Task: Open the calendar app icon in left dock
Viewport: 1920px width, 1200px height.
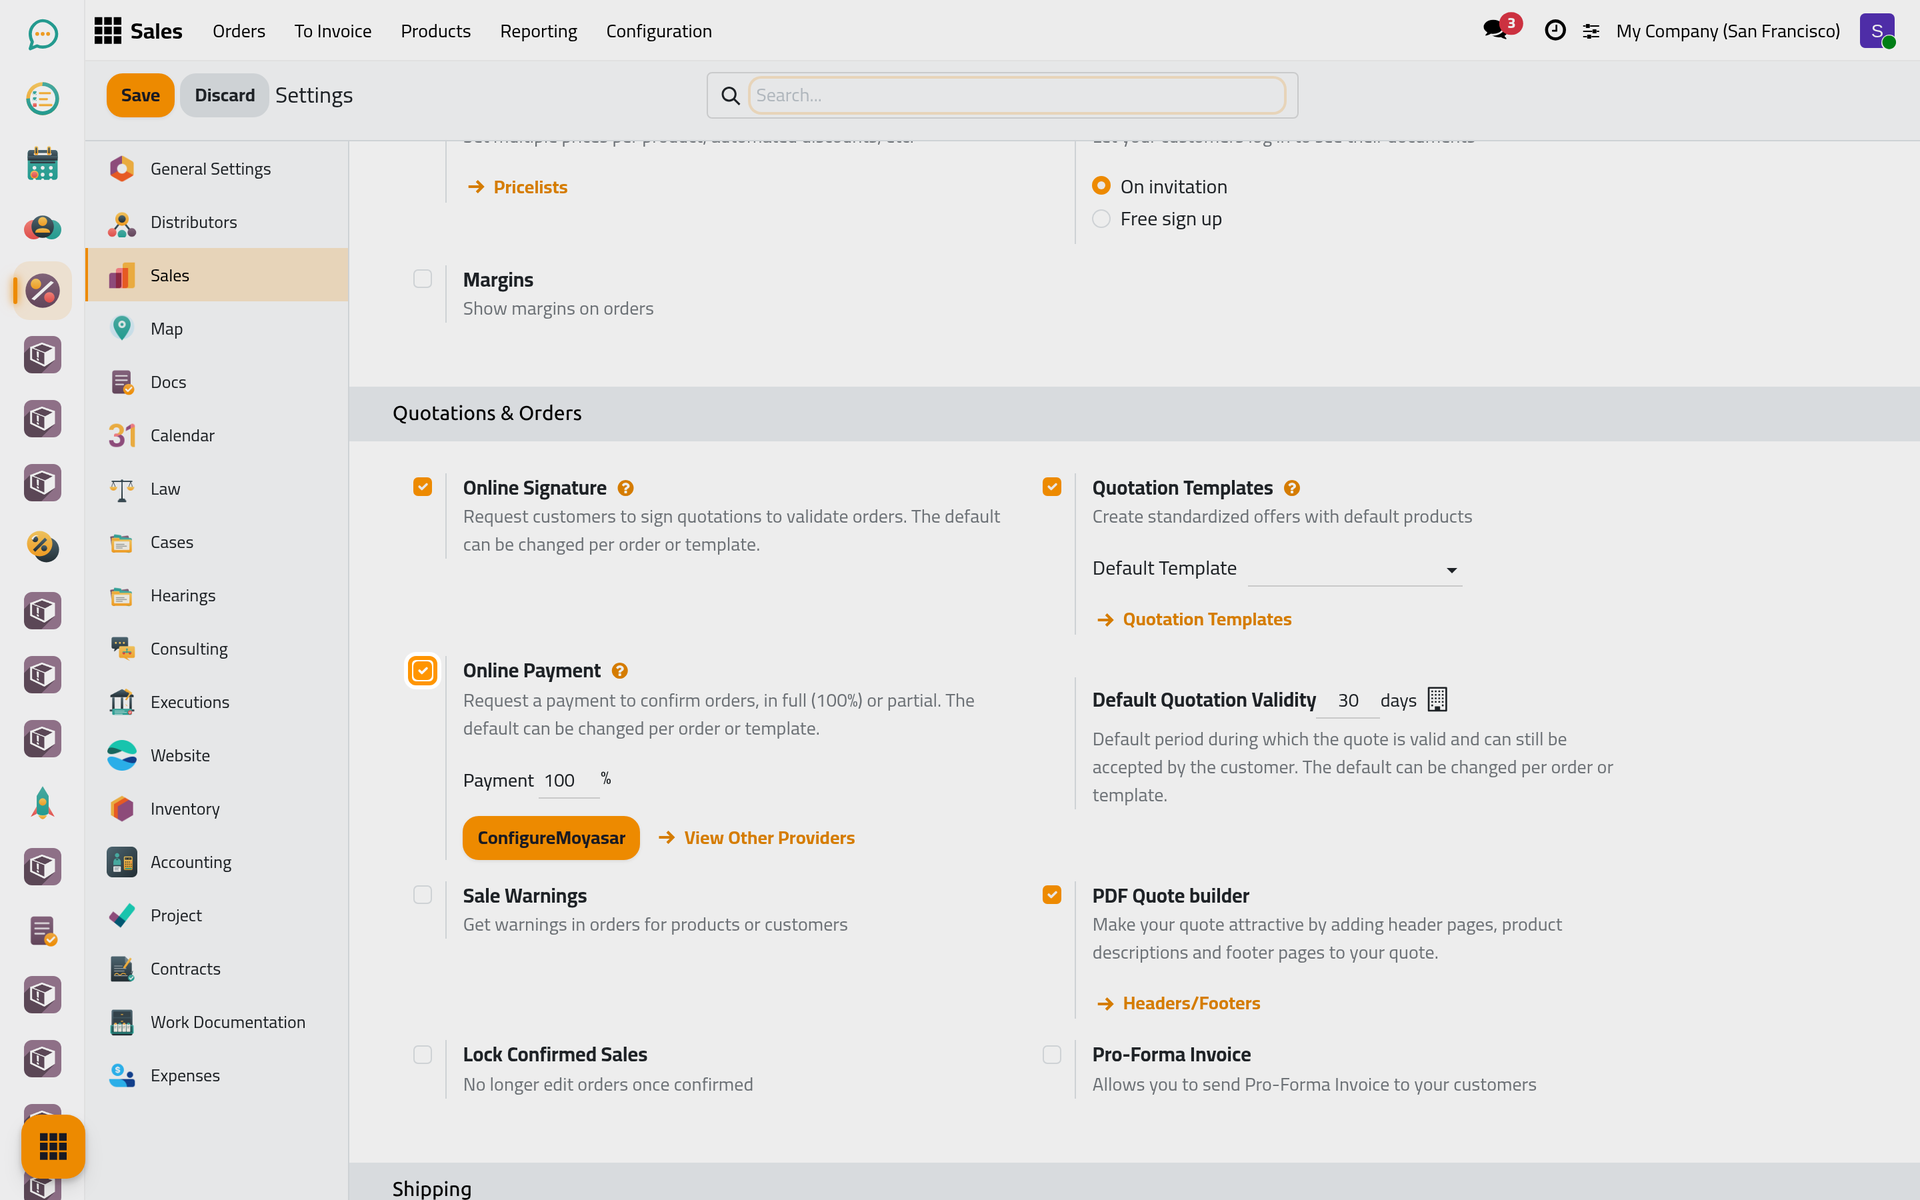Action: tap(42, 163)
